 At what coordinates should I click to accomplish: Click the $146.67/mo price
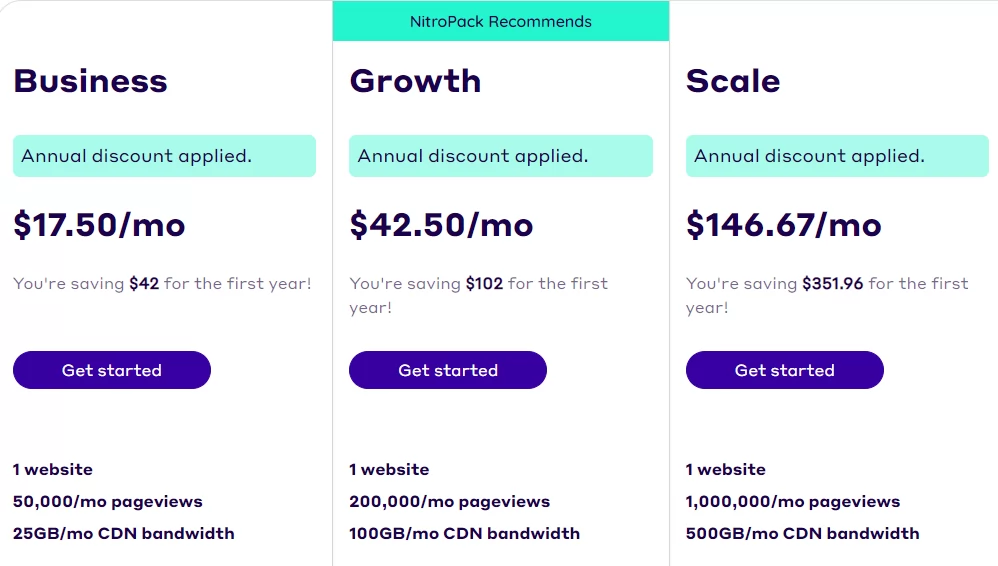[784, 225]
